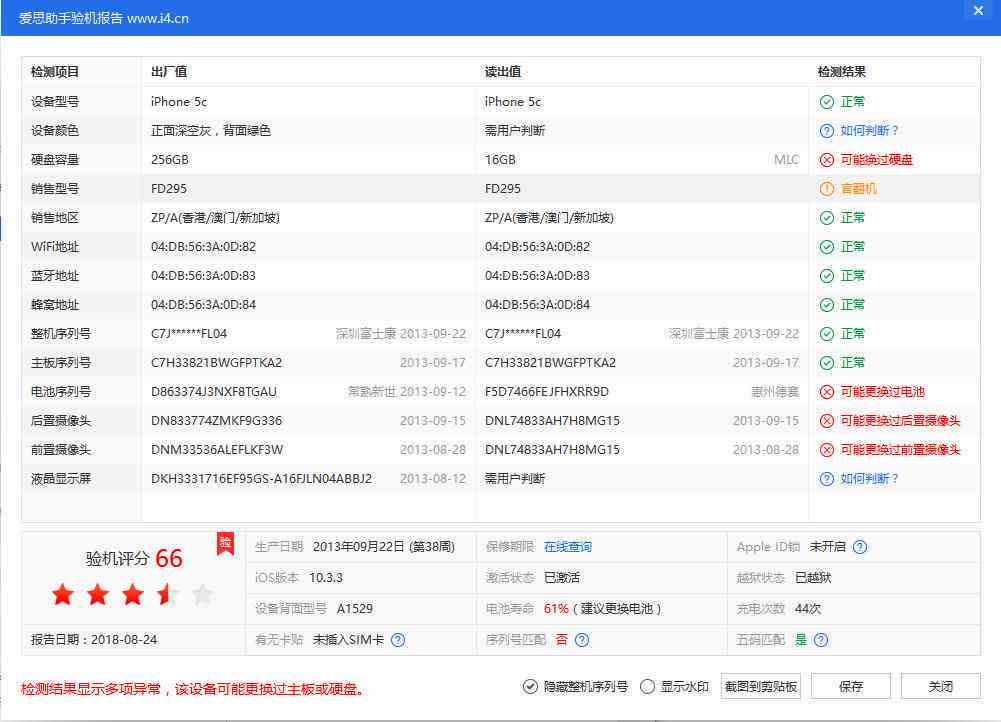Click the 已激活 activation status
Image resolution: width=1001 pixels, height=722 pixels.
(x=562, y=578)
